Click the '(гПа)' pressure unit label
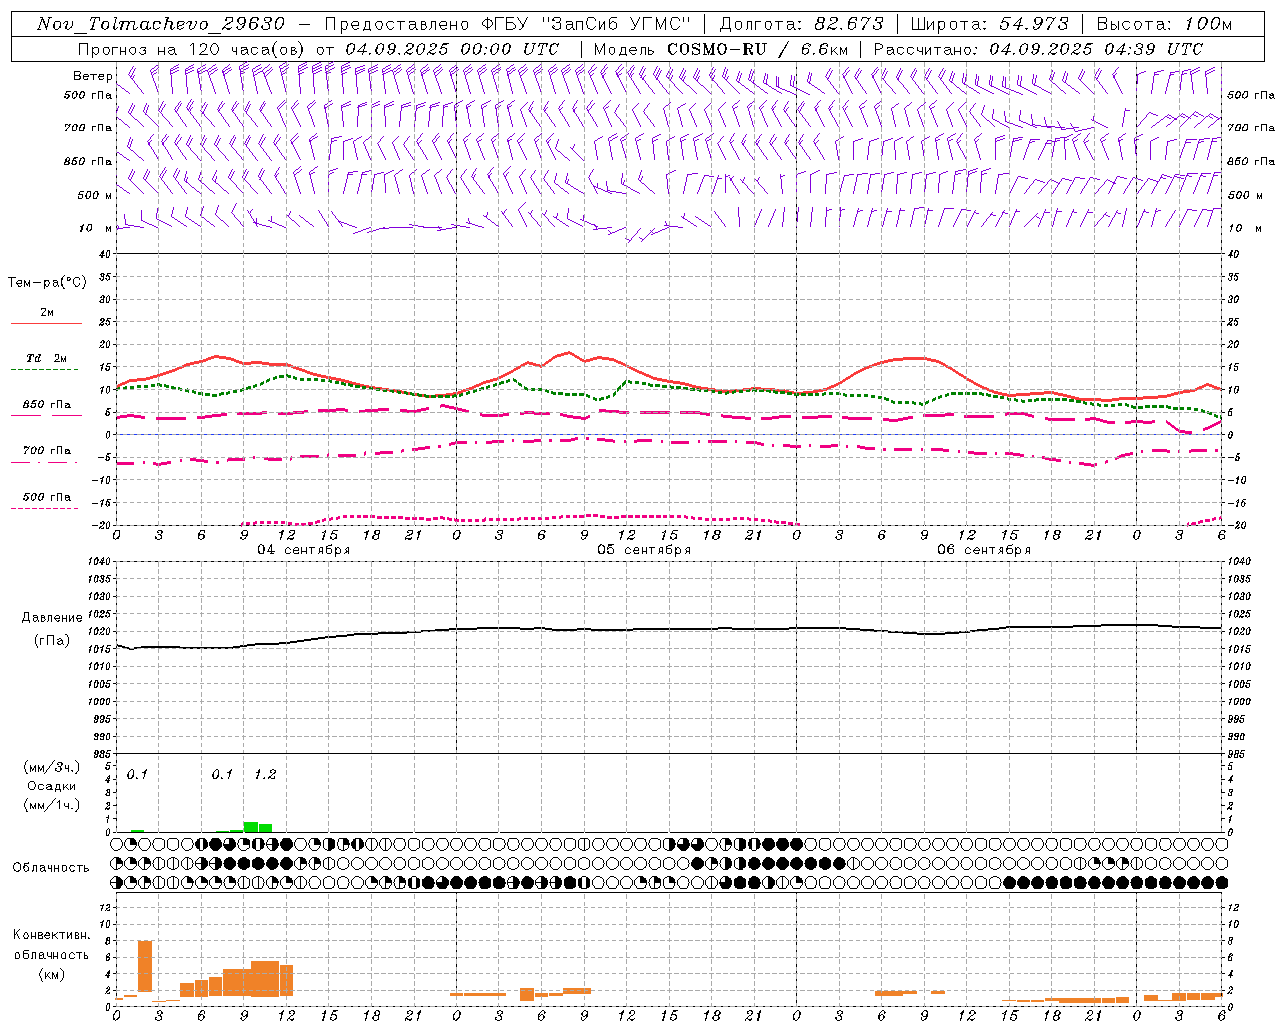This screenshot has height=1024, width=1280. [x=52, y=641]
